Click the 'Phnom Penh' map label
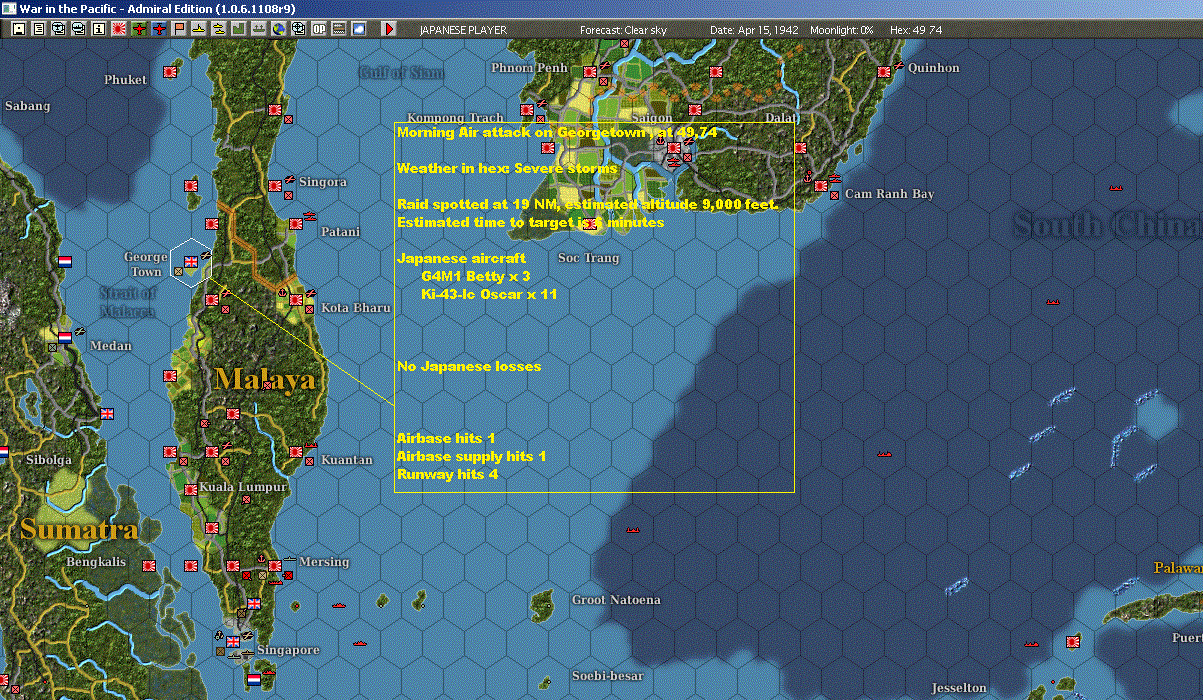The width and height of the screenshot is (1203, 700). pos(529,68)
